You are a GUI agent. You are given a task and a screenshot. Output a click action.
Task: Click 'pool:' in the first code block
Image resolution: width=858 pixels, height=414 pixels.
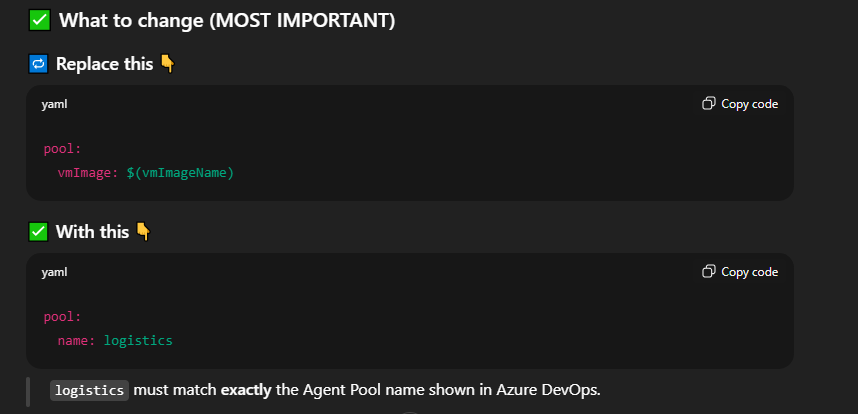coord(62,149)
